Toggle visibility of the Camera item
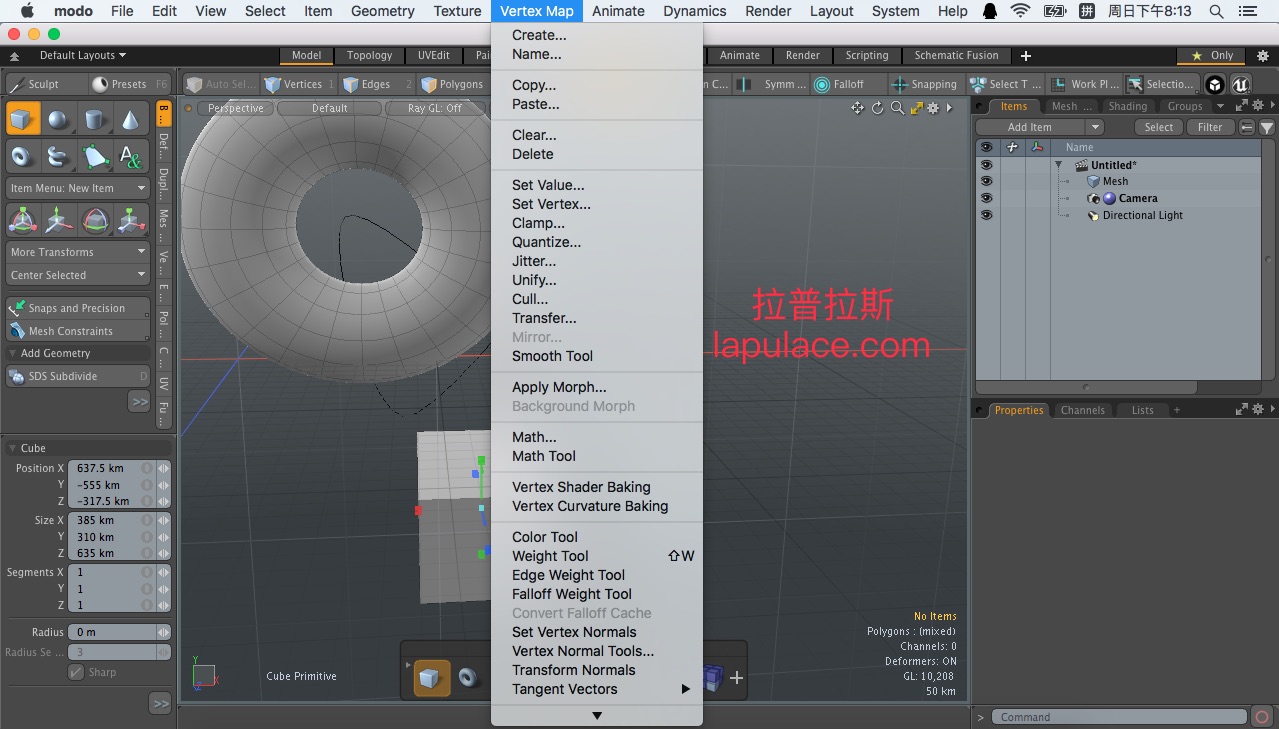Image resolution: width=1279 pixels, height=729 pixels. pyautogui.click(x=986, y=198)
